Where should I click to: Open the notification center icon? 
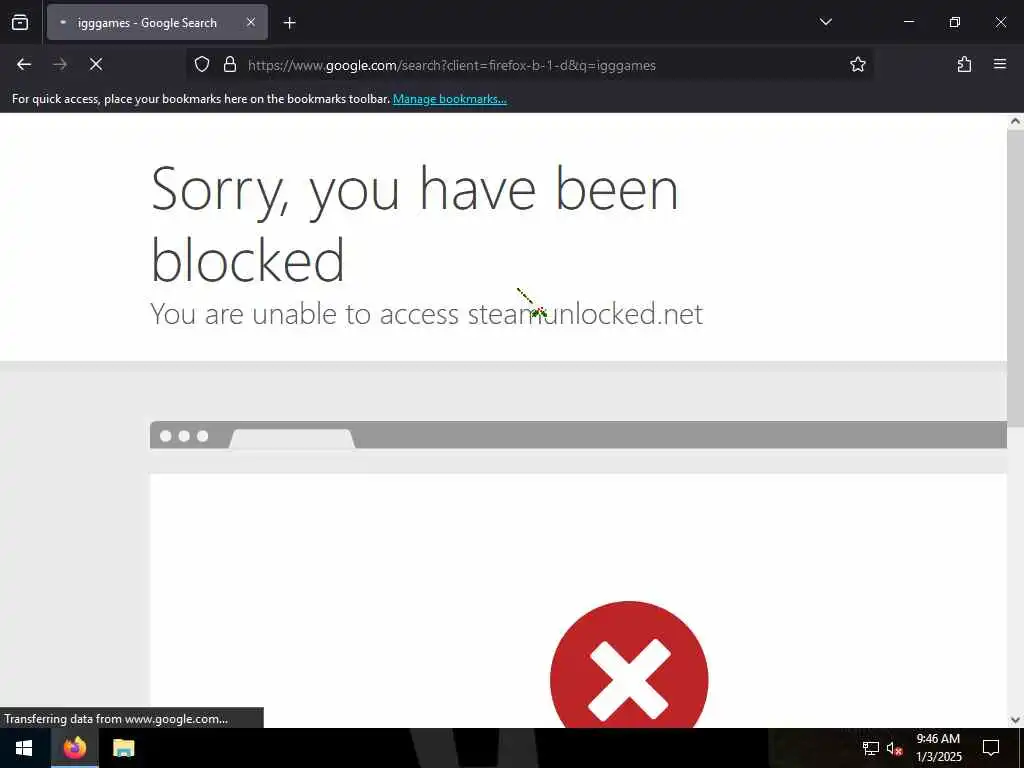991,748
